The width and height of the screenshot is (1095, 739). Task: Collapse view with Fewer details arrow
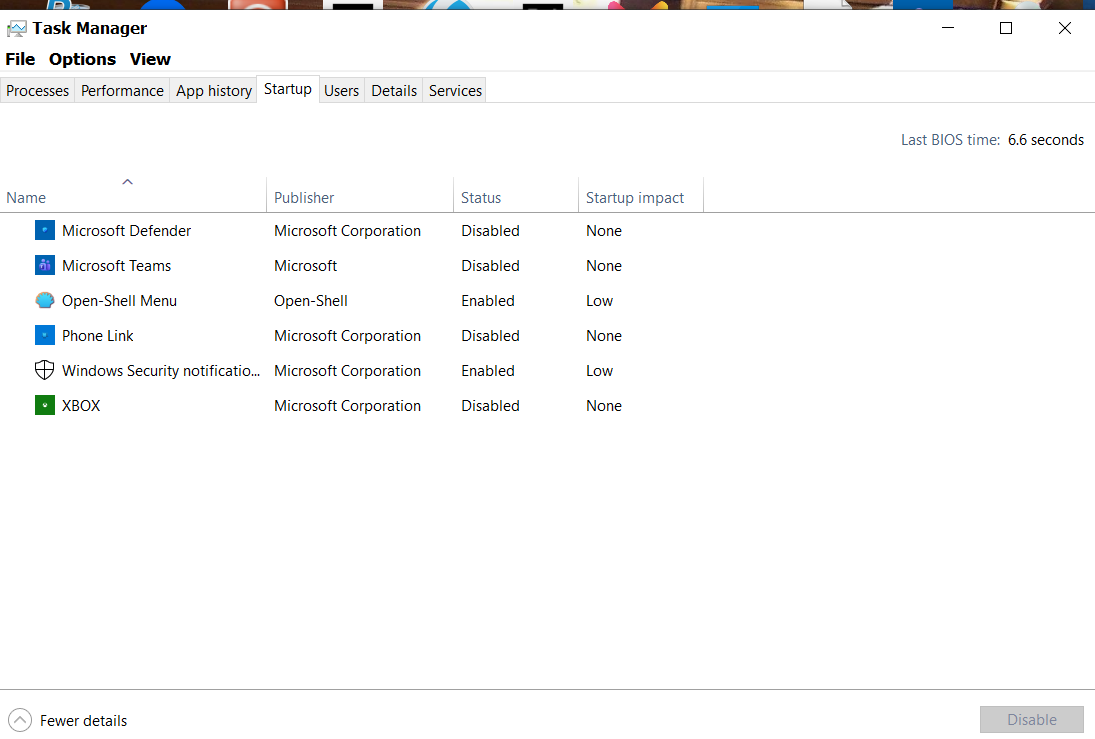point(20,720)
